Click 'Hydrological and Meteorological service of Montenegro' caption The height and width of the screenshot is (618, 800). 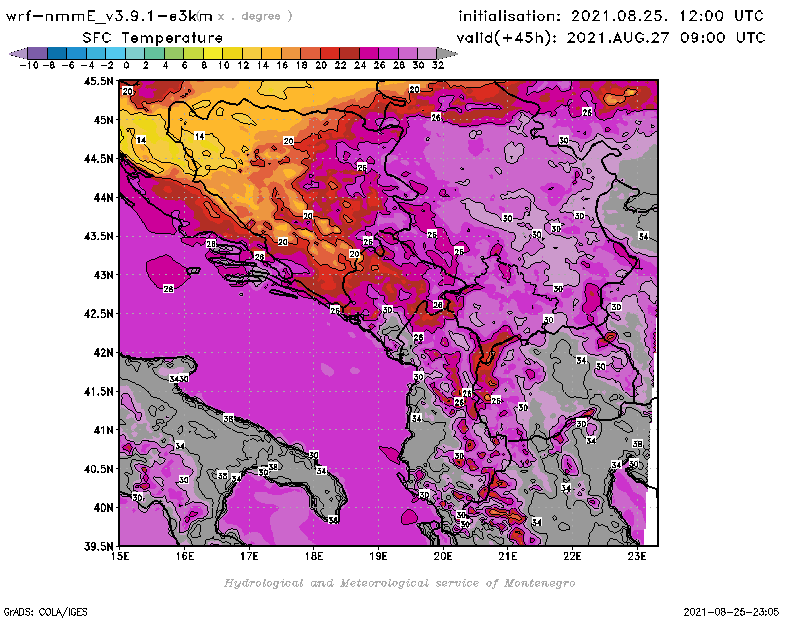399,583
